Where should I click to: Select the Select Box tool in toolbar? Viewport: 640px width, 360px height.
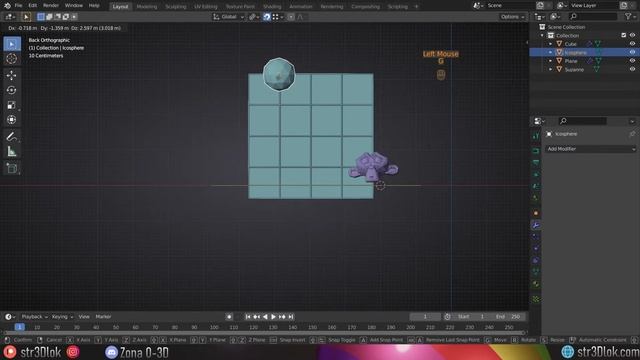pyautogui.click(x=12, y=44)
